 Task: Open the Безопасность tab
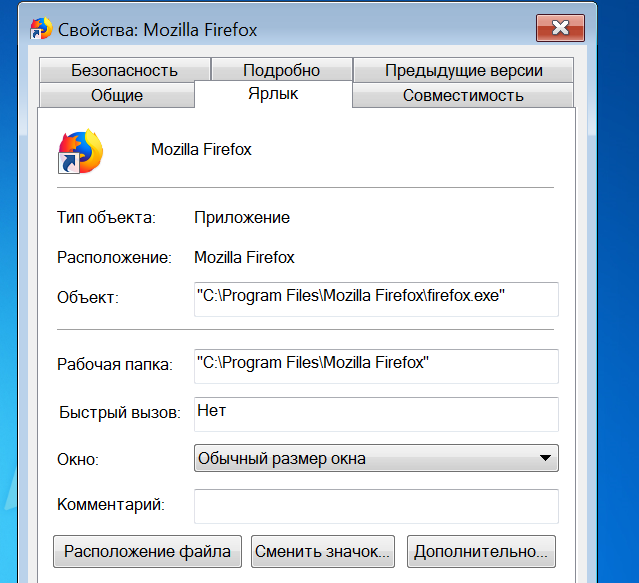tap(124, 70)
